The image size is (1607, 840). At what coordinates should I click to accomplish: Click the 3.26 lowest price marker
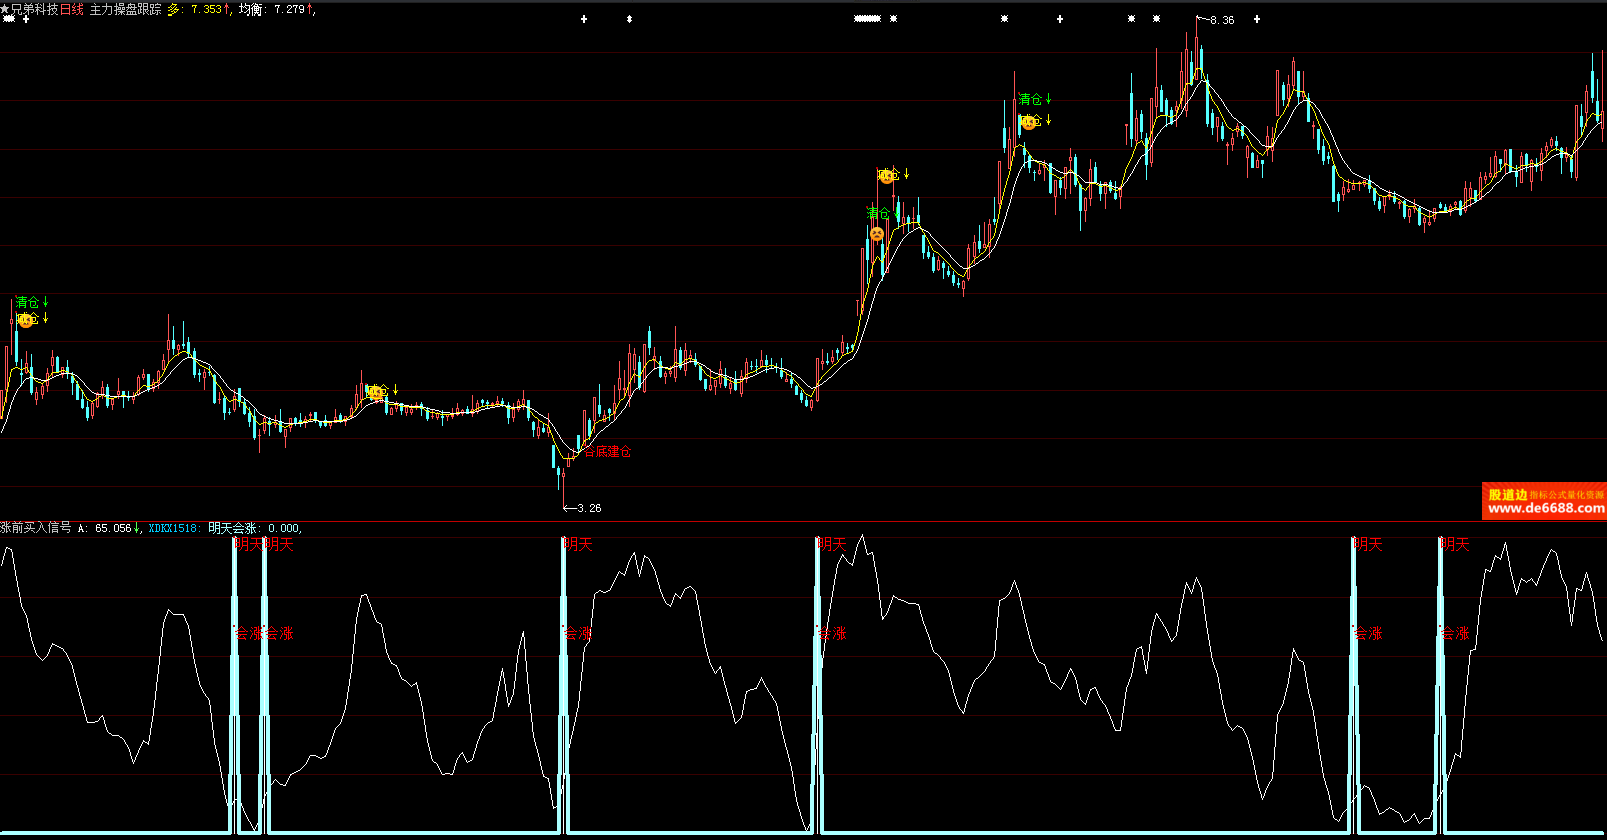click(x=588, y=508)
